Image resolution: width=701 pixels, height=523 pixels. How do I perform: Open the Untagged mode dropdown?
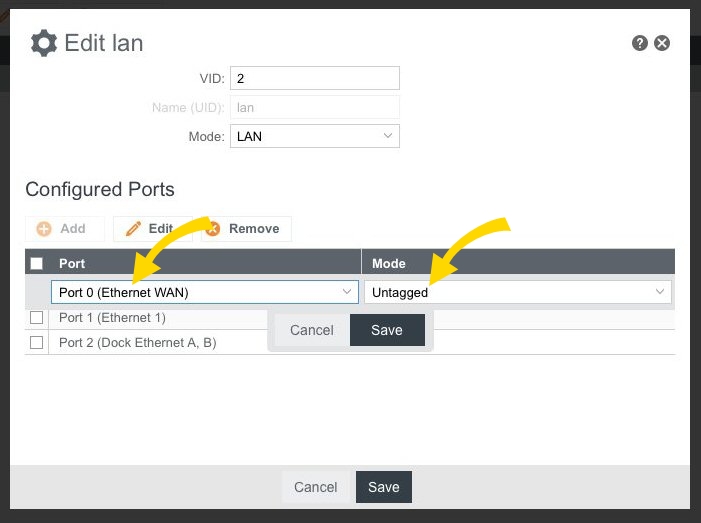(517, 292)
